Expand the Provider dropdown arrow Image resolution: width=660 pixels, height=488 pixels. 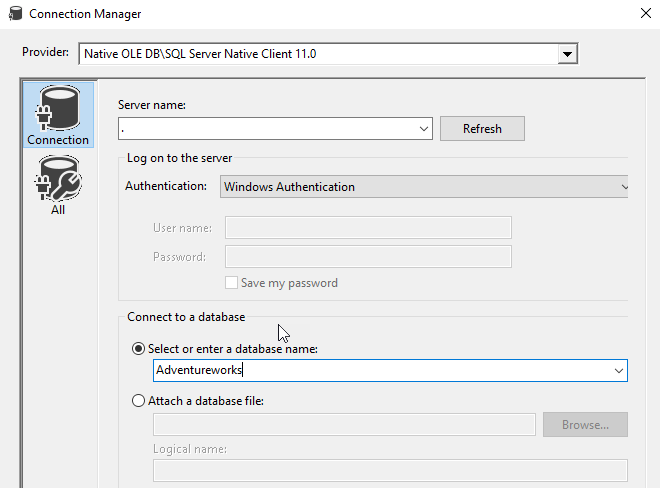(567, 54)
